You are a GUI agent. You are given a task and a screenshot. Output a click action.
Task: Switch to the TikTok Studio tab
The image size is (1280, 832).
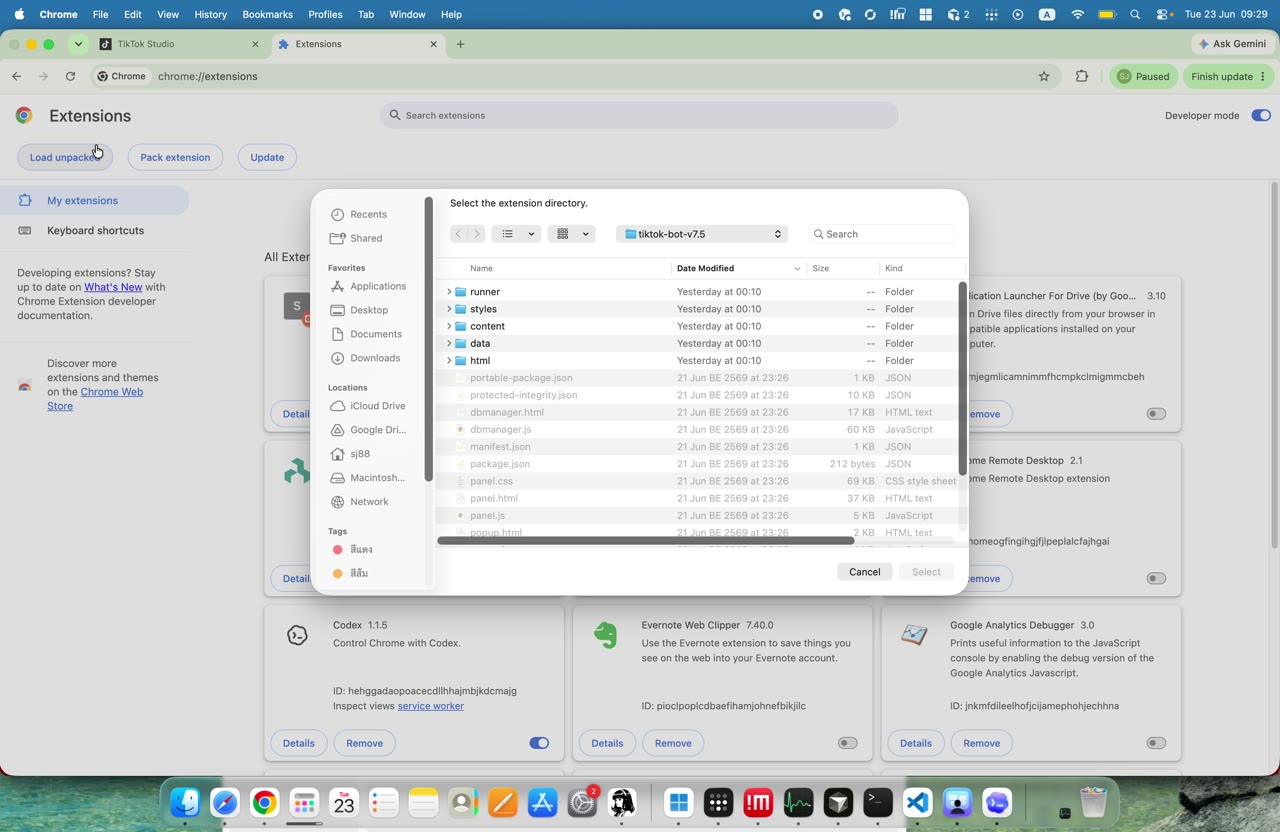[179, 44]
